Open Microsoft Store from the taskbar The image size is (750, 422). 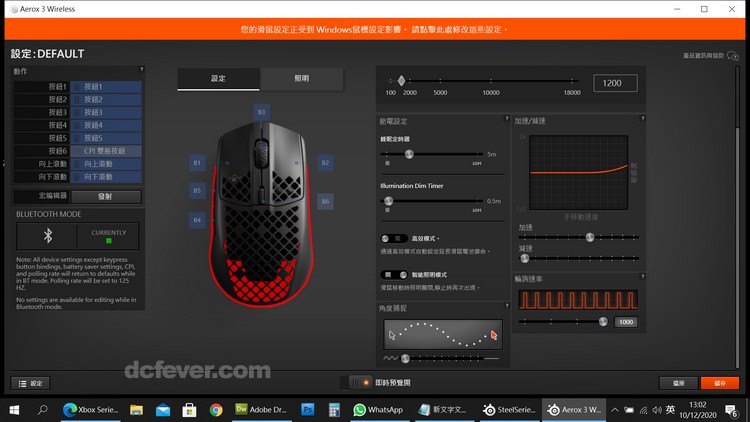(x=189, y=410)
